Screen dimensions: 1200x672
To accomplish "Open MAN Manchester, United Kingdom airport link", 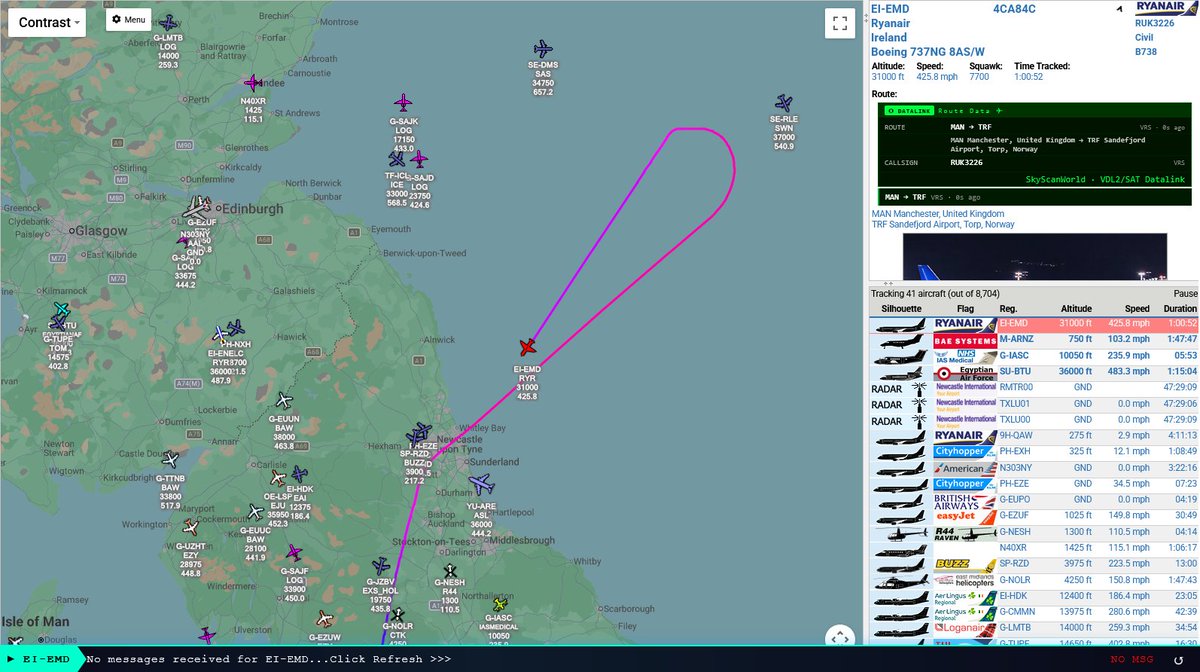I will pyautogui.click(x=938, y=214).
